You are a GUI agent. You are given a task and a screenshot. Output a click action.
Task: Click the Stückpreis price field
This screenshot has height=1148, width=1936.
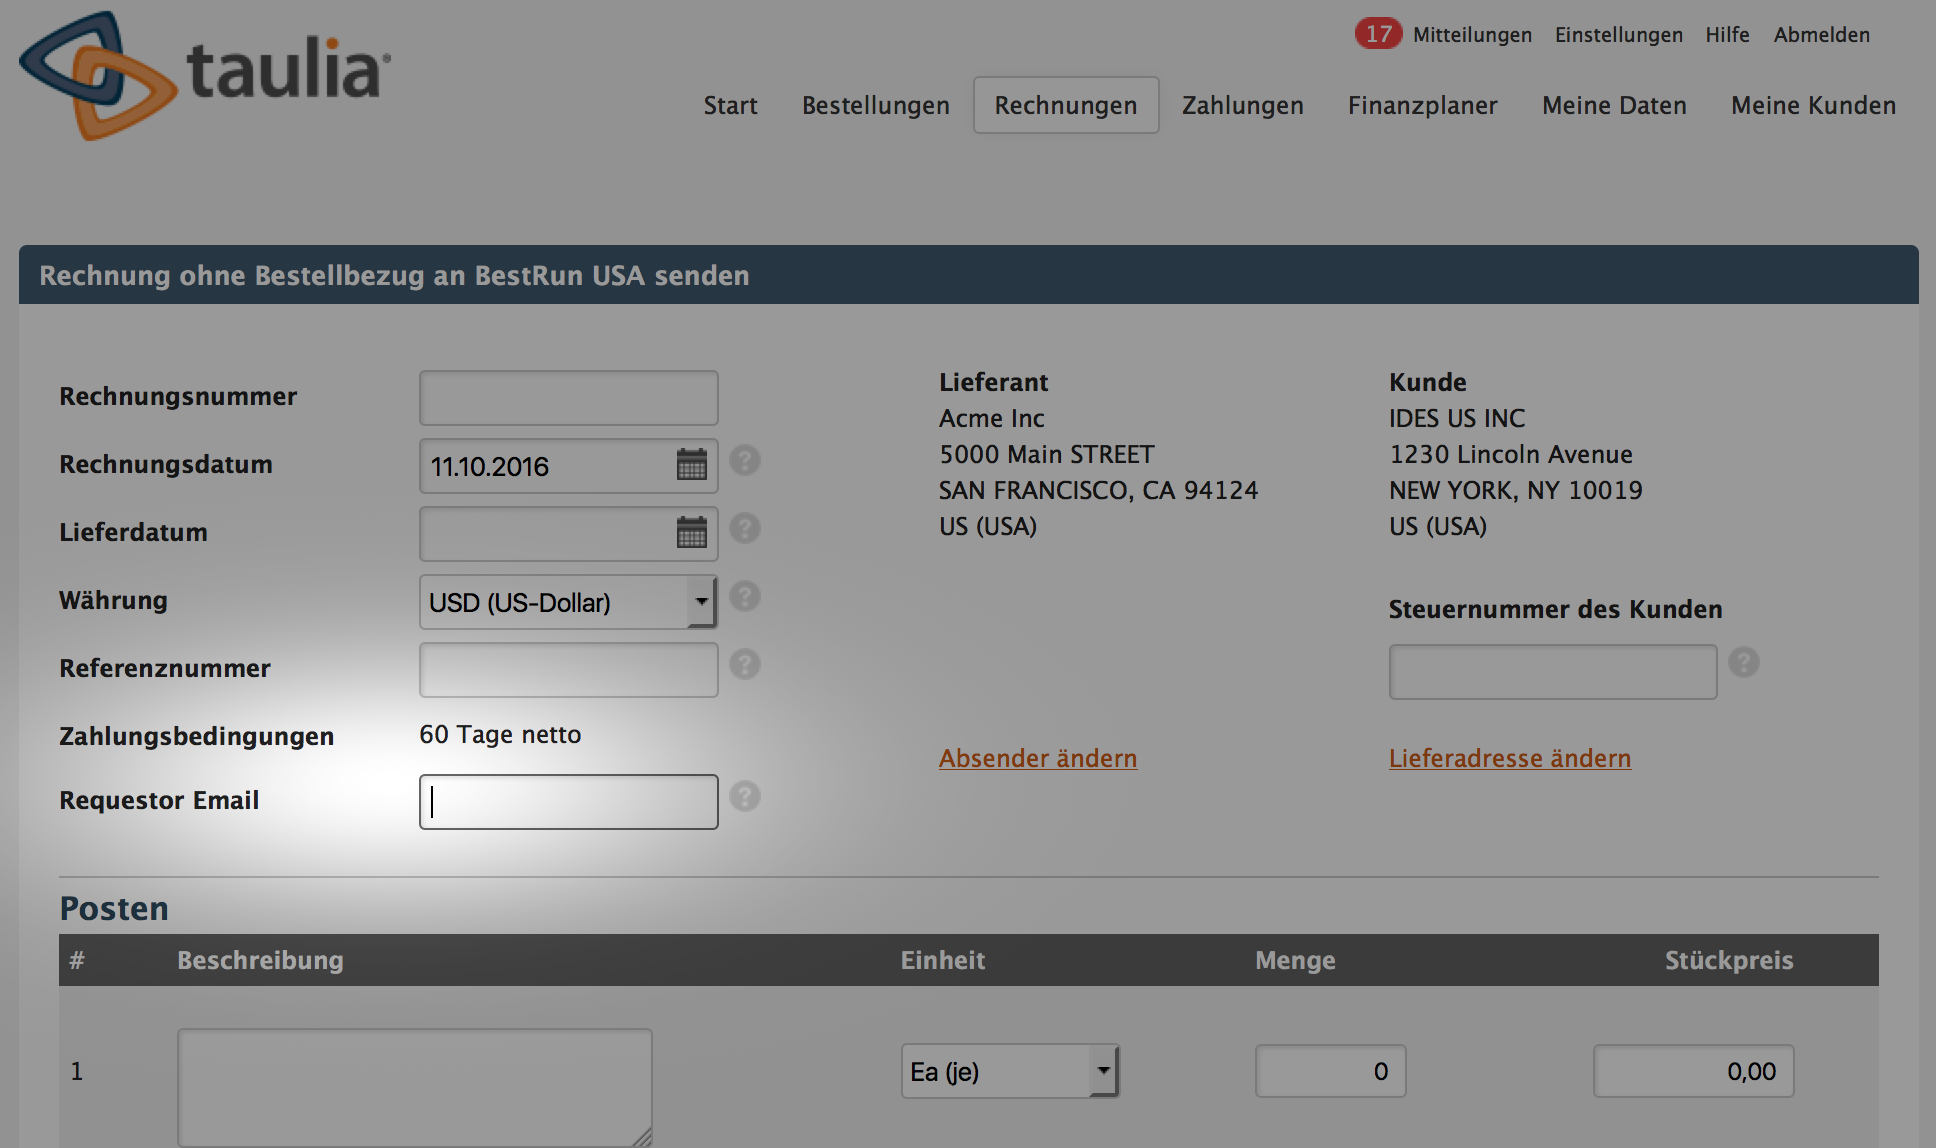tap(1694, 1071)
